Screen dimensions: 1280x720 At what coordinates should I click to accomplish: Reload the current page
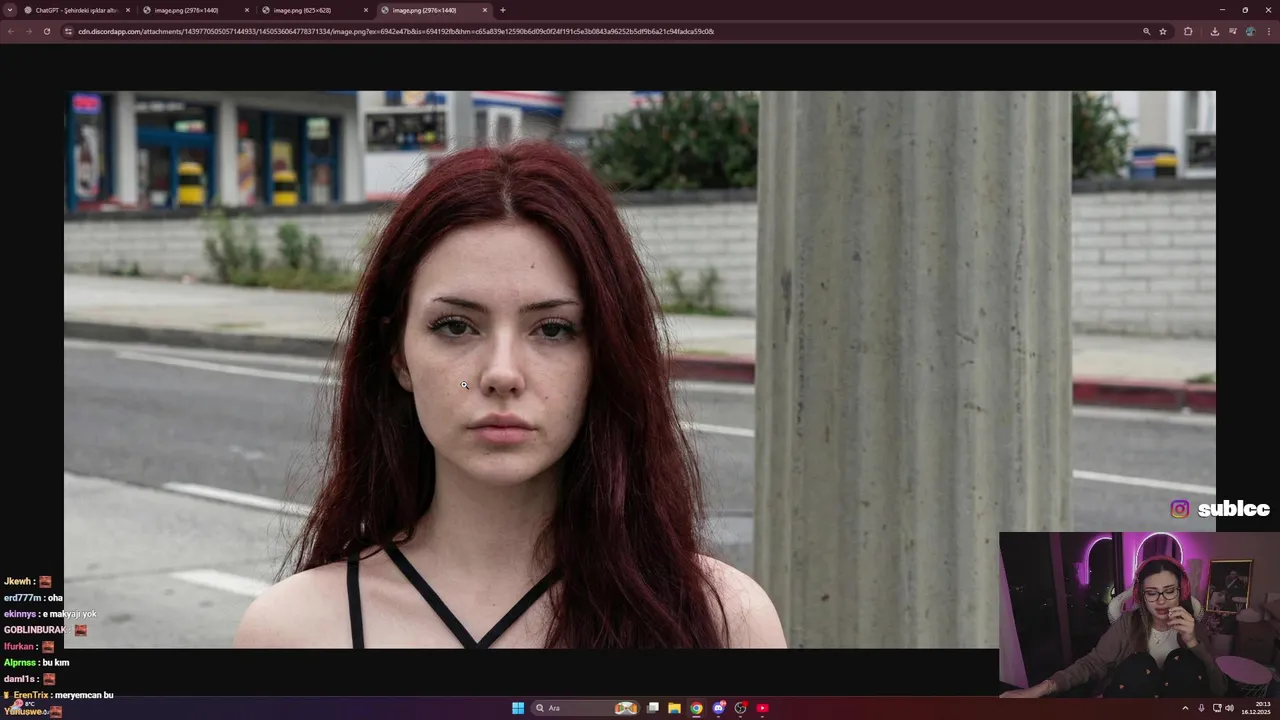46,31
